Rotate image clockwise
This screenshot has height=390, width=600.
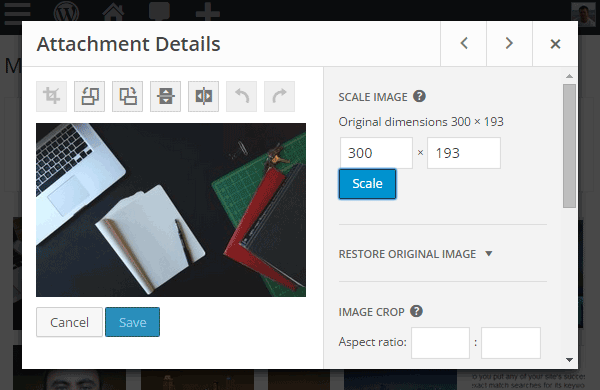point(127,96)
